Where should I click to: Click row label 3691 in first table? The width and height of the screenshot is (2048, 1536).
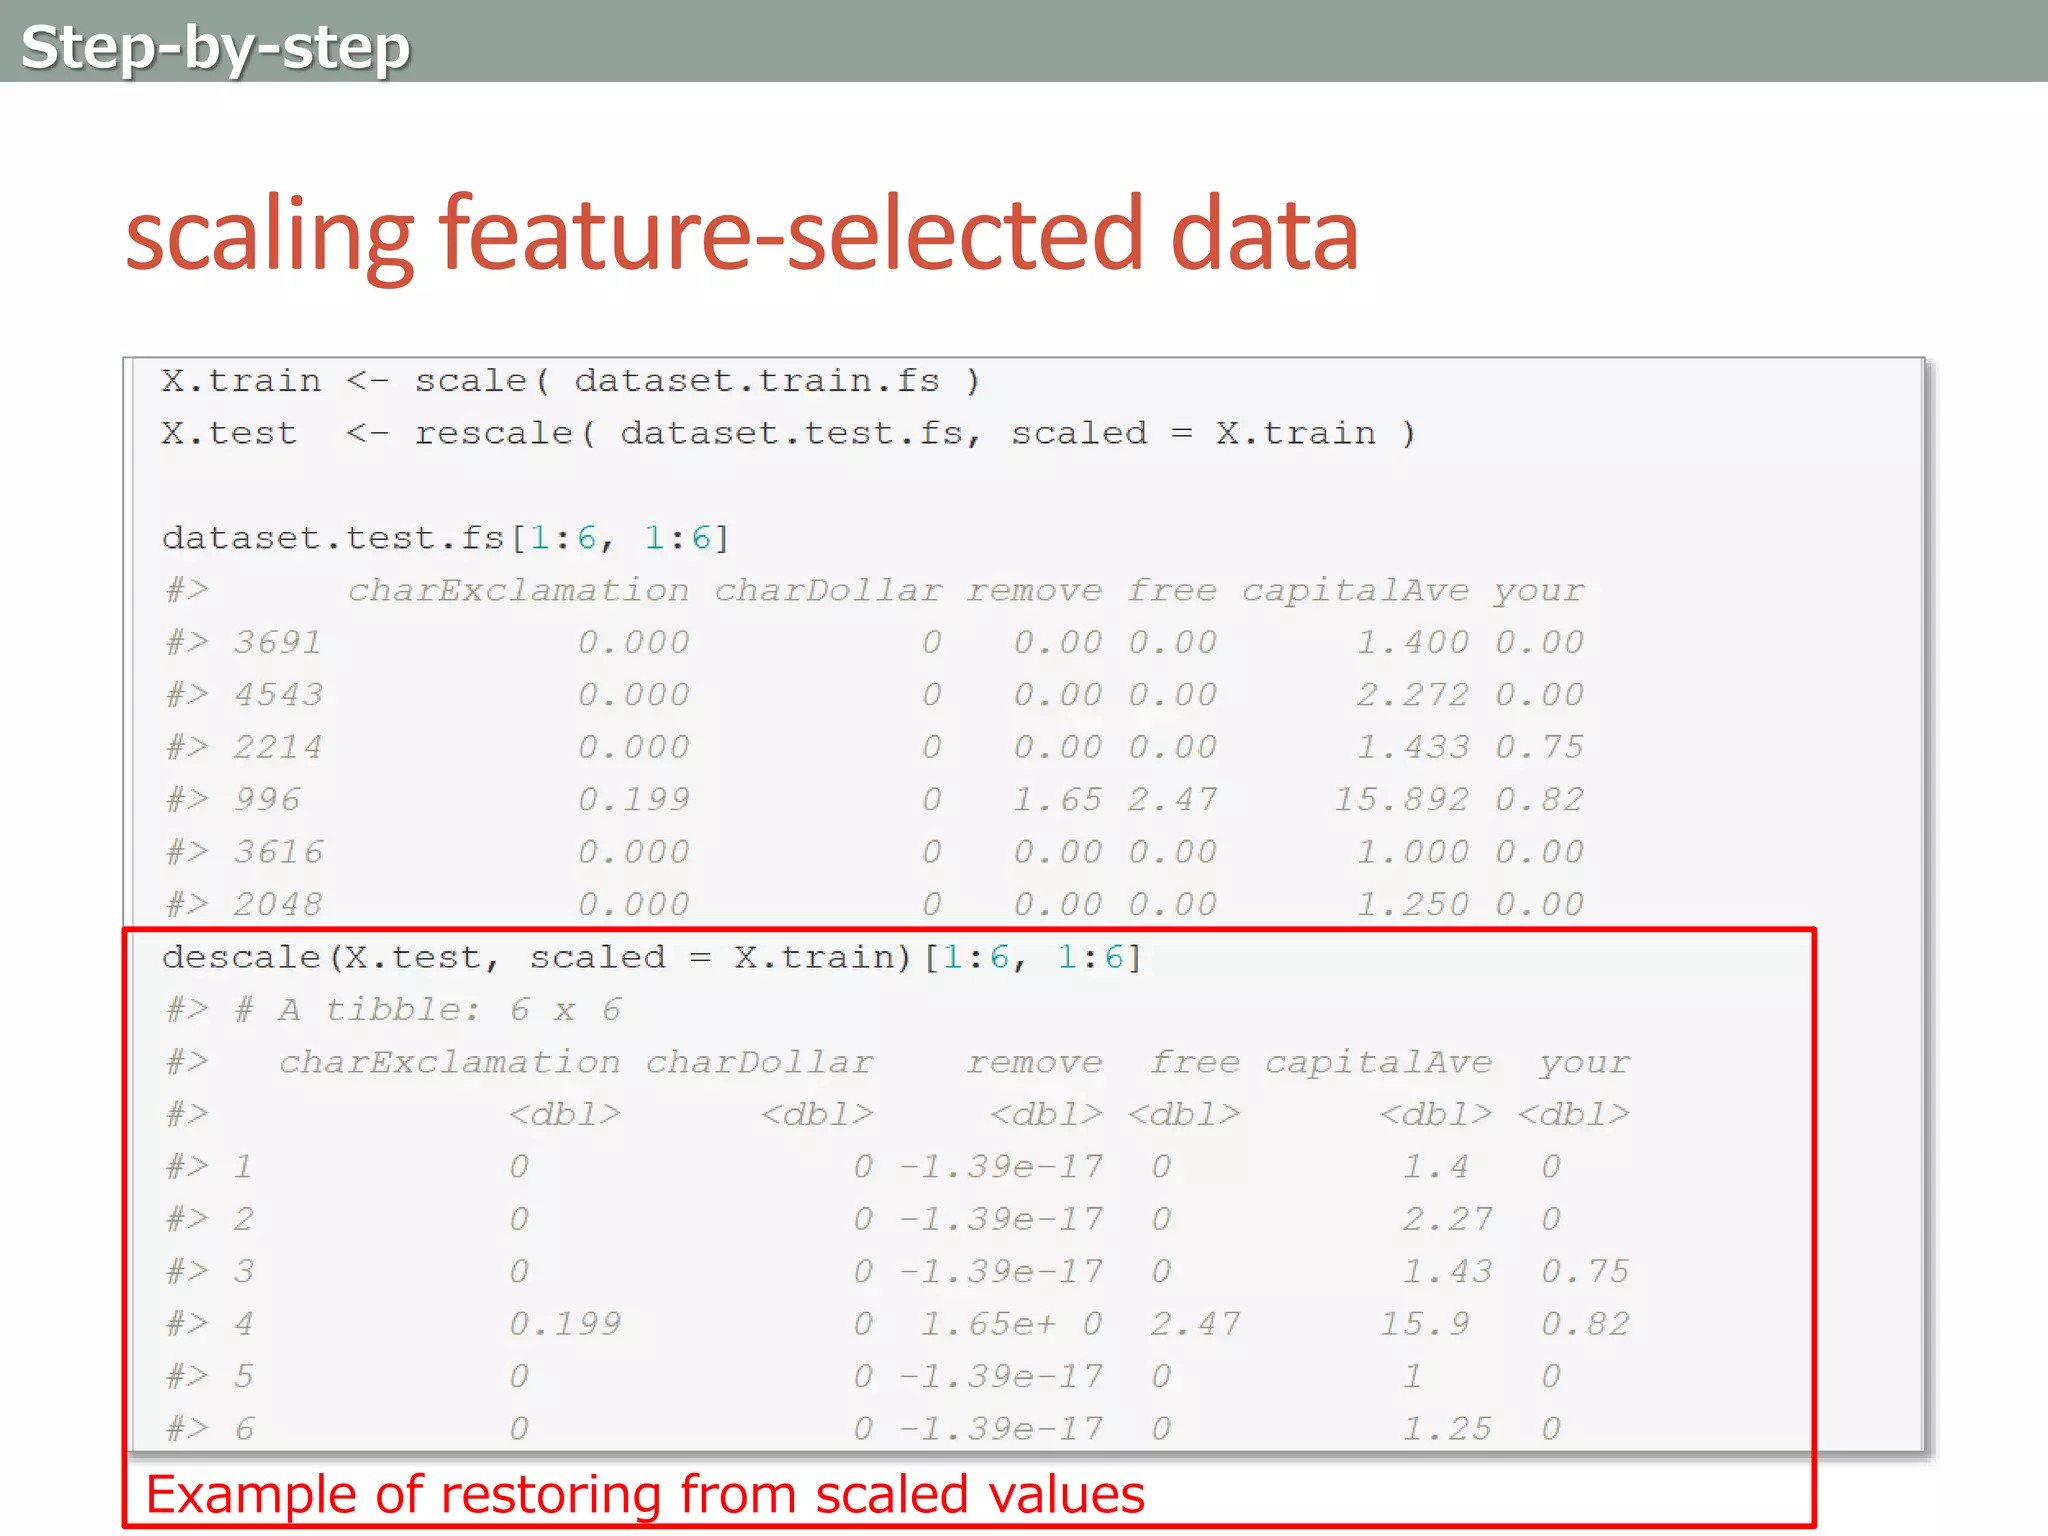[277, 642]
